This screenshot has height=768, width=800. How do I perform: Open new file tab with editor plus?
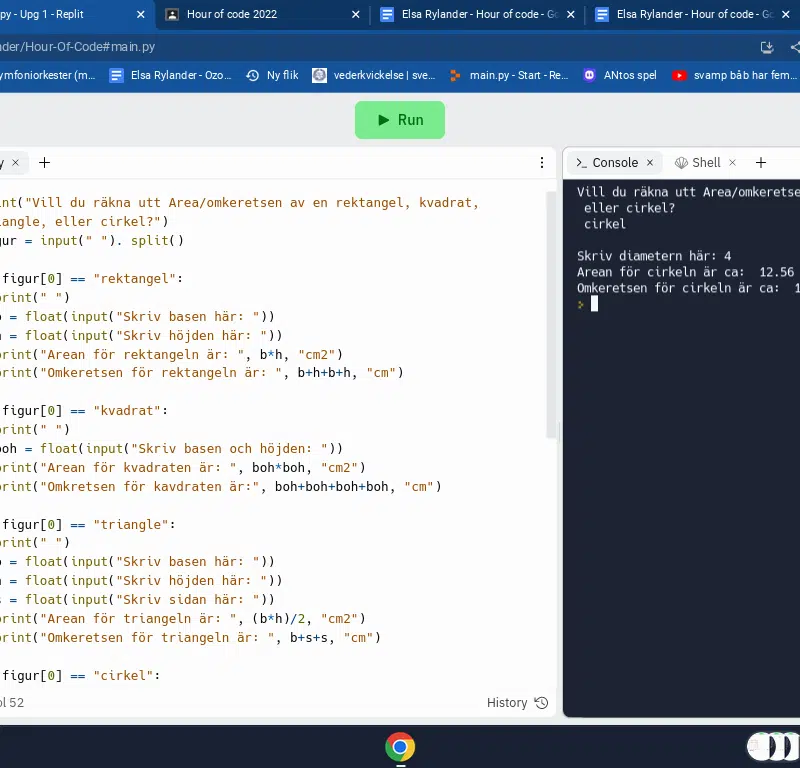(44, 163)
